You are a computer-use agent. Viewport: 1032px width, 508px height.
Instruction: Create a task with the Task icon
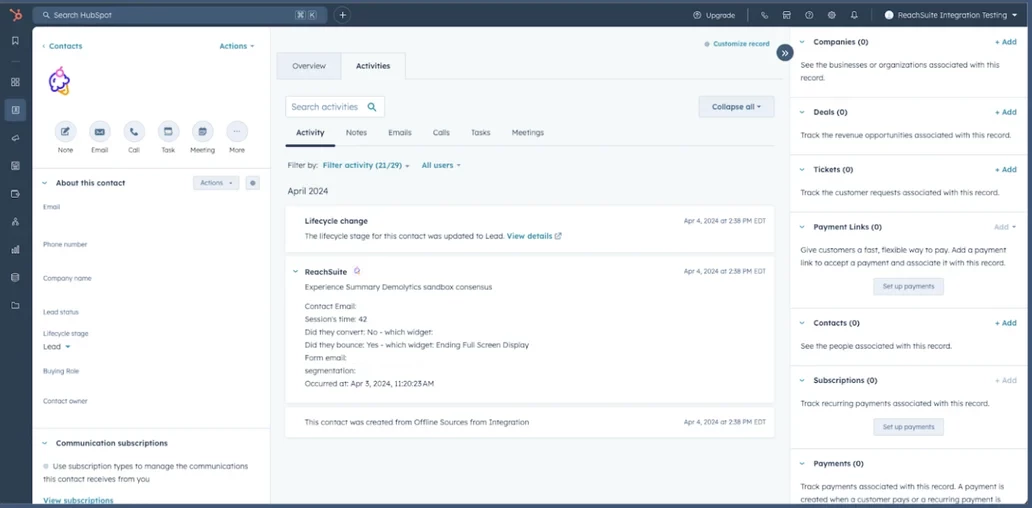point(168,132)
